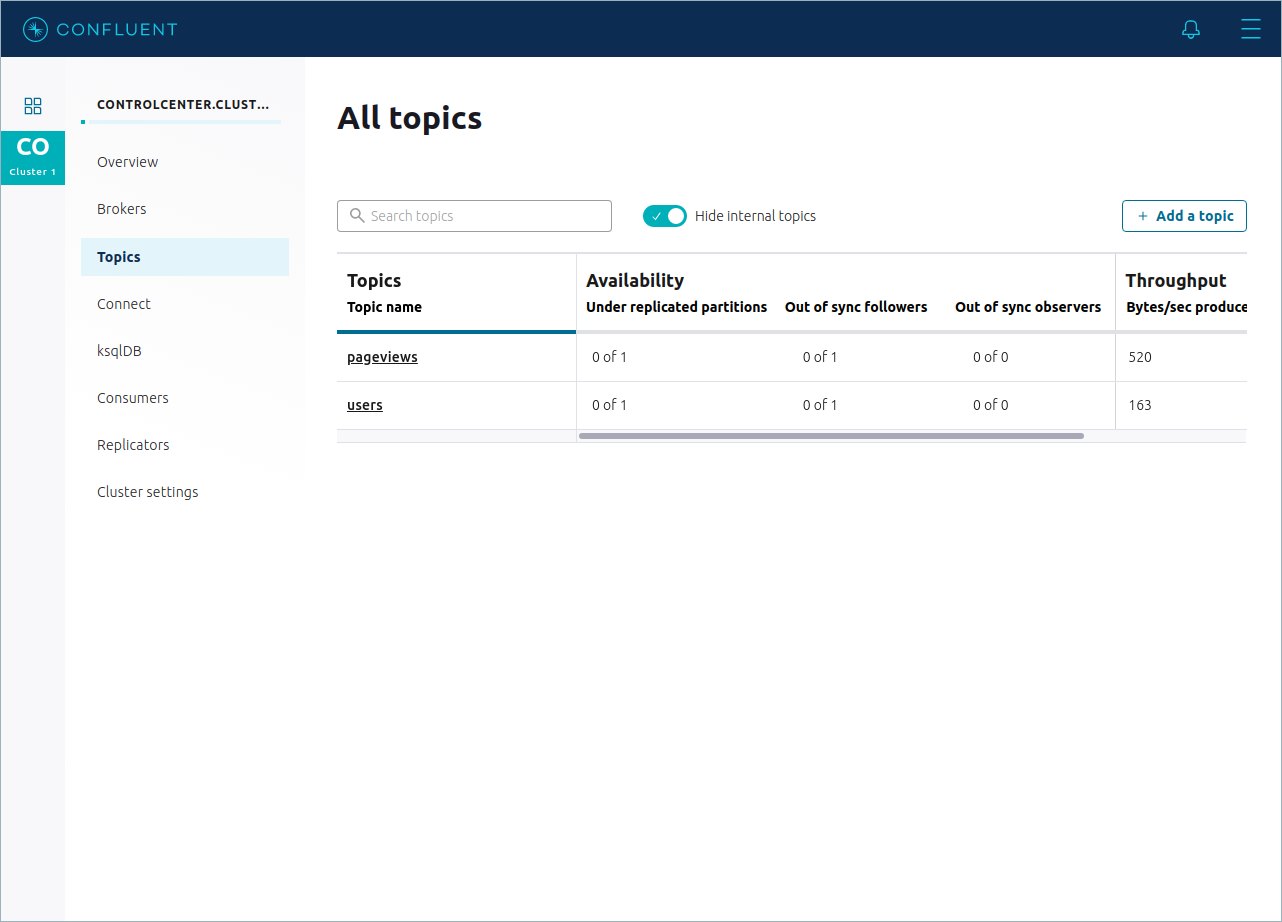Open the hamburger menu in header
1282x922 pixels.
tap(1250, 29)
